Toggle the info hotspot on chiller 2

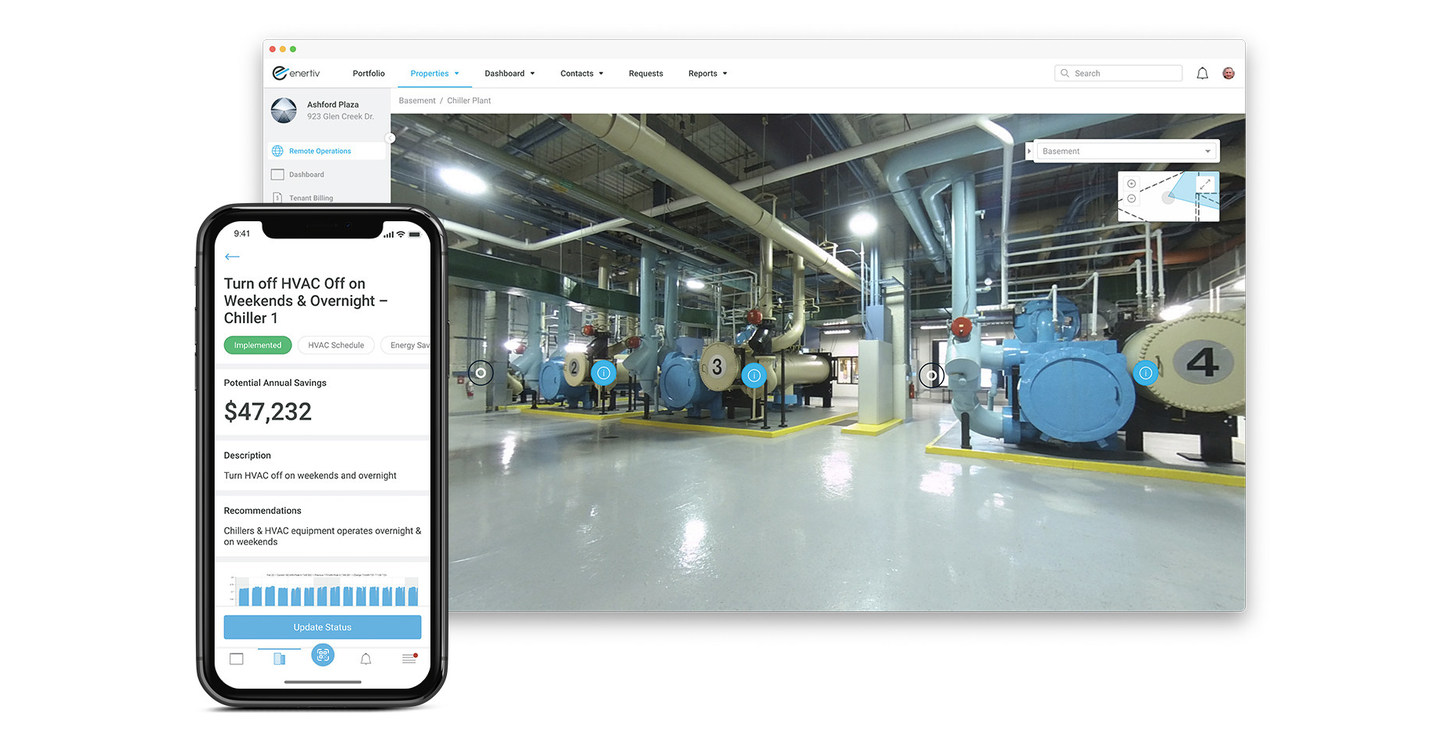pyautogui.click(x=603, y=372)
